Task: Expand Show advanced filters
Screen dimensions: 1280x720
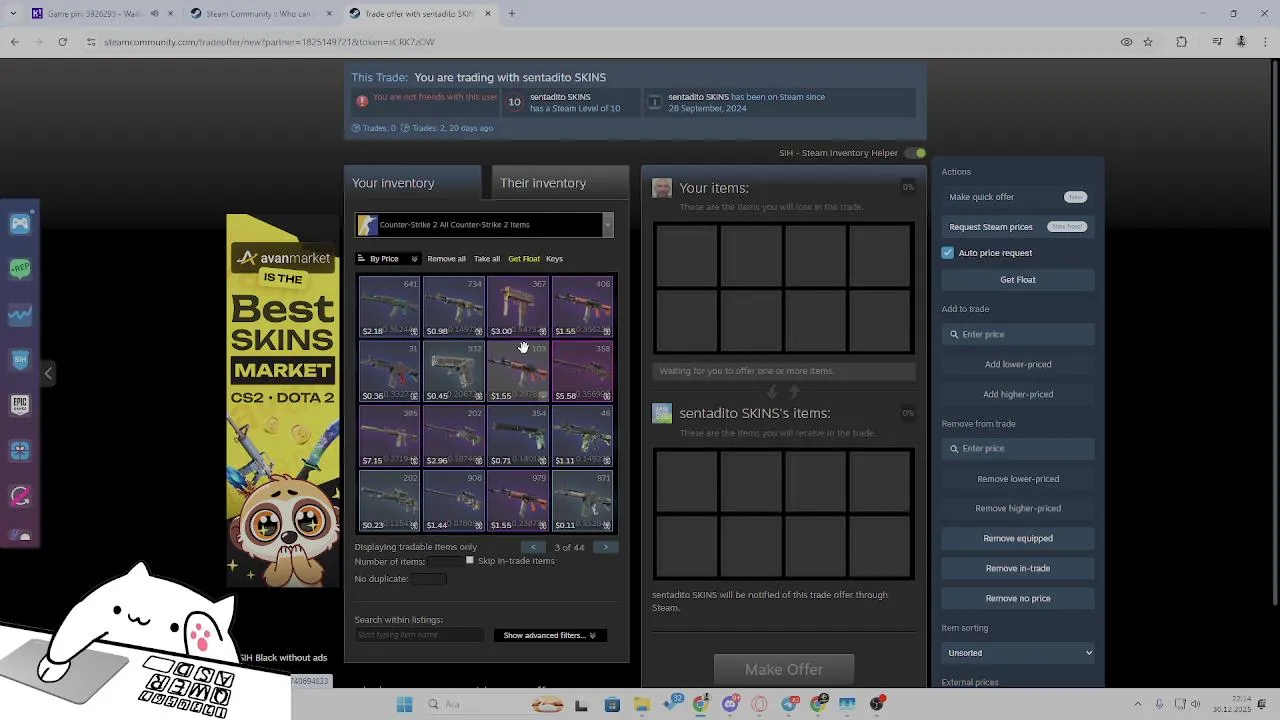Action: pos(549,635)
